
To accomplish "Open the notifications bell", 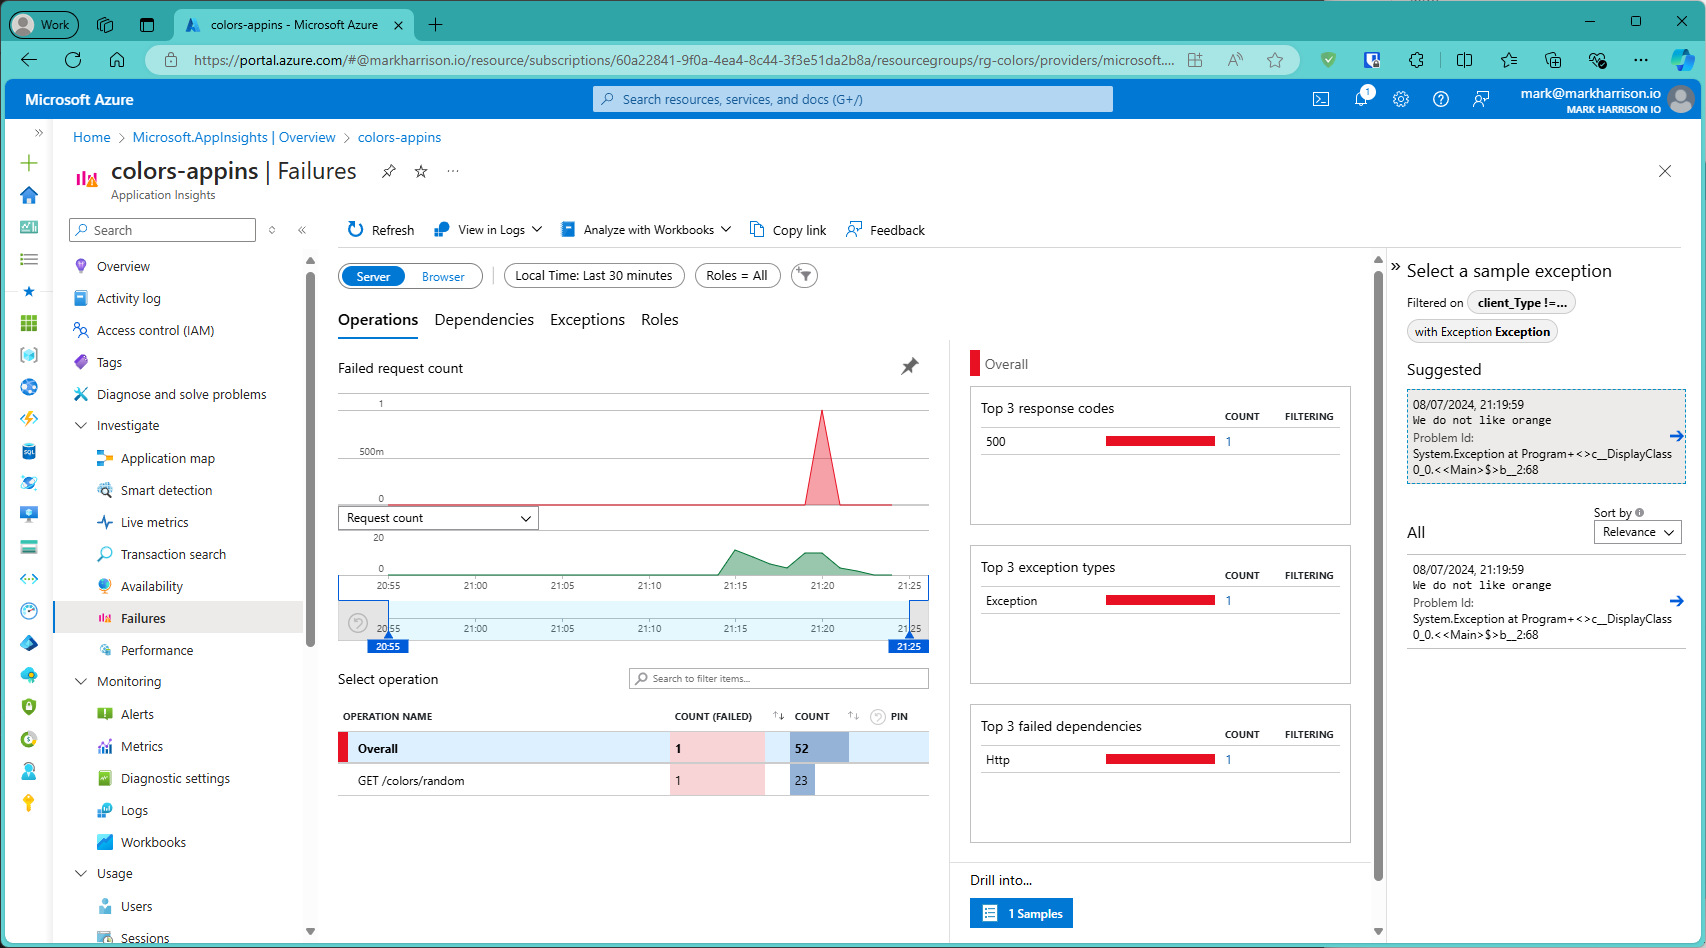I will 1361,99.
